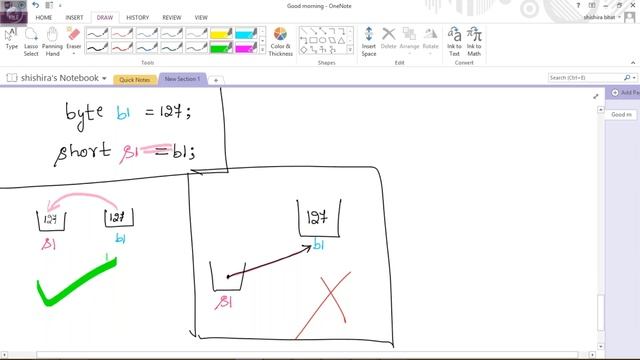
Task: Open the REVIEW ribbon tab
Action: (172, 18)
